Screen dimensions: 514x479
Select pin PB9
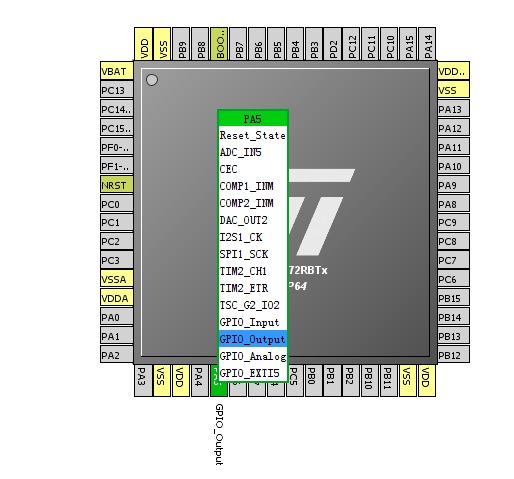point(181,44)
